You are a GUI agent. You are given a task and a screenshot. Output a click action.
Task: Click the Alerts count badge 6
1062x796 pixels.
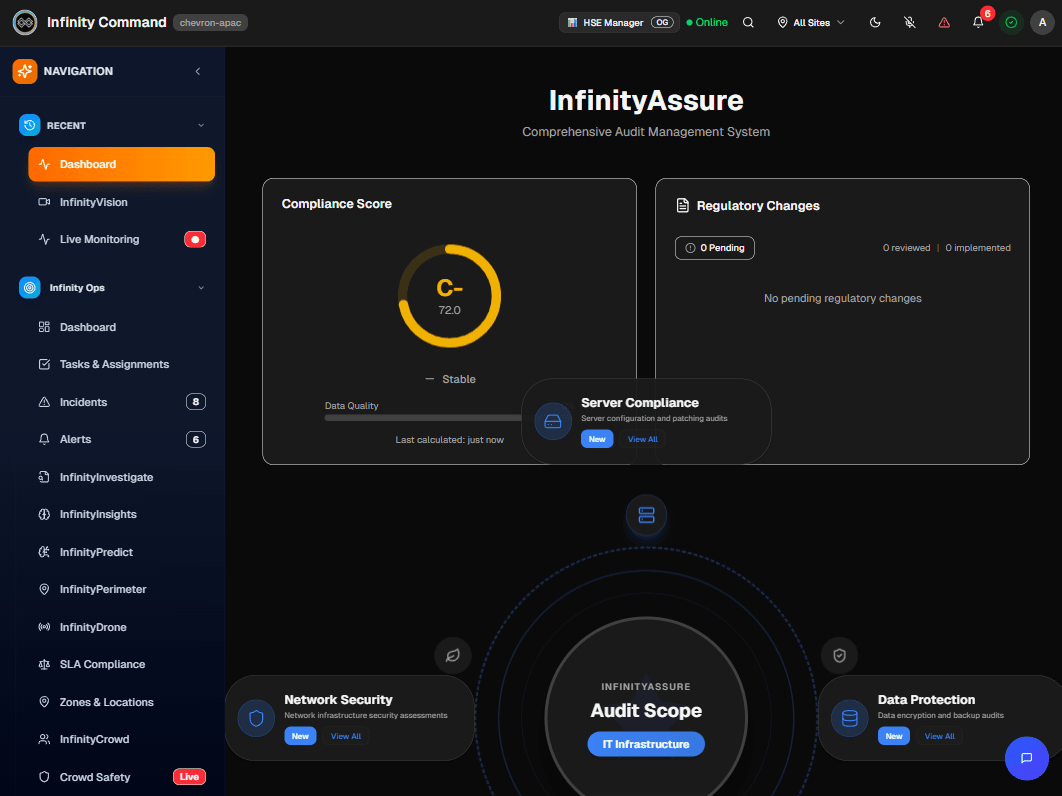coord(196,440)
